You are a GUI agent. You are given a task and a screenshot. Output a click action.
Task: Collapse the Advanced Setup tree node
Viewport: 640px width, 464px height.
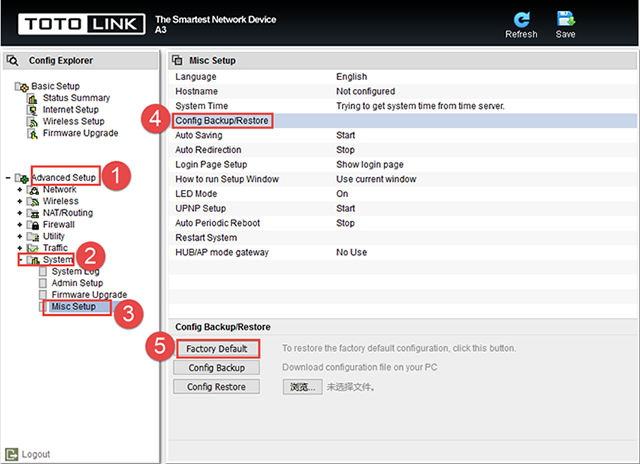tap(8, 178)
